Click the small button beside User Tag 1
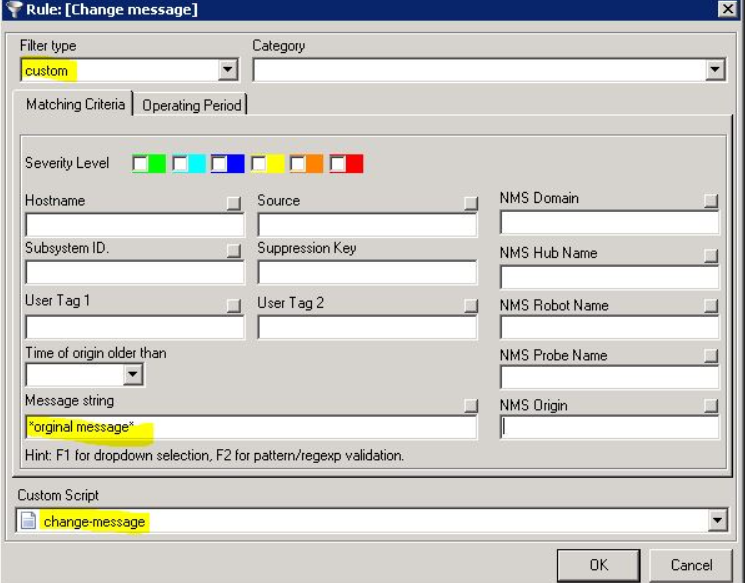Screen dimensions: 745x583 (234, 305)
